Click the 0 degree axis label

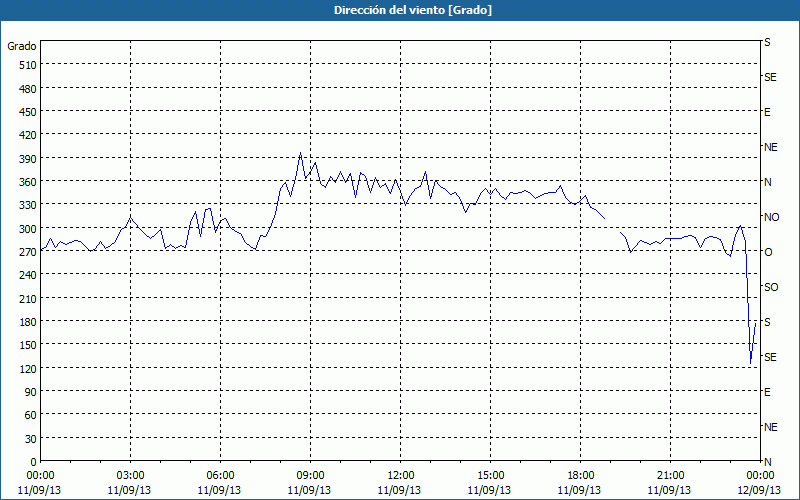(x=34, y=462)
